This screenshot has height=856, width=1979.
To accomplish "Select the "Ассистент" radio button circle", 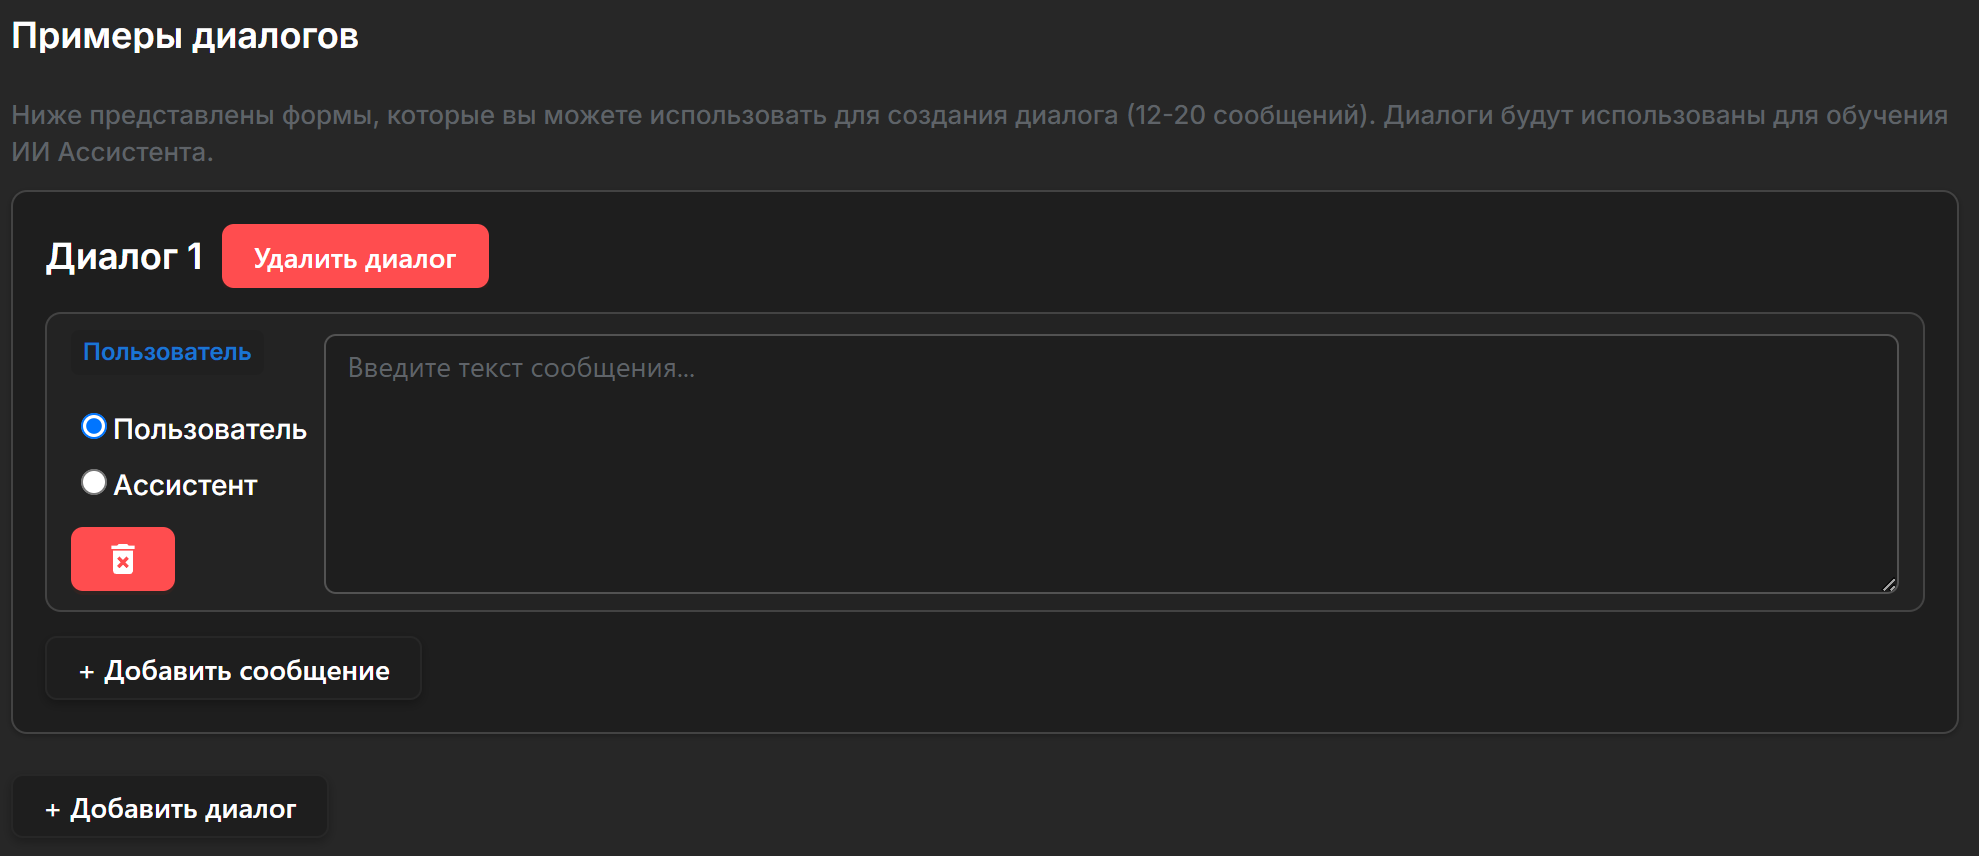I will click(94, 483).
